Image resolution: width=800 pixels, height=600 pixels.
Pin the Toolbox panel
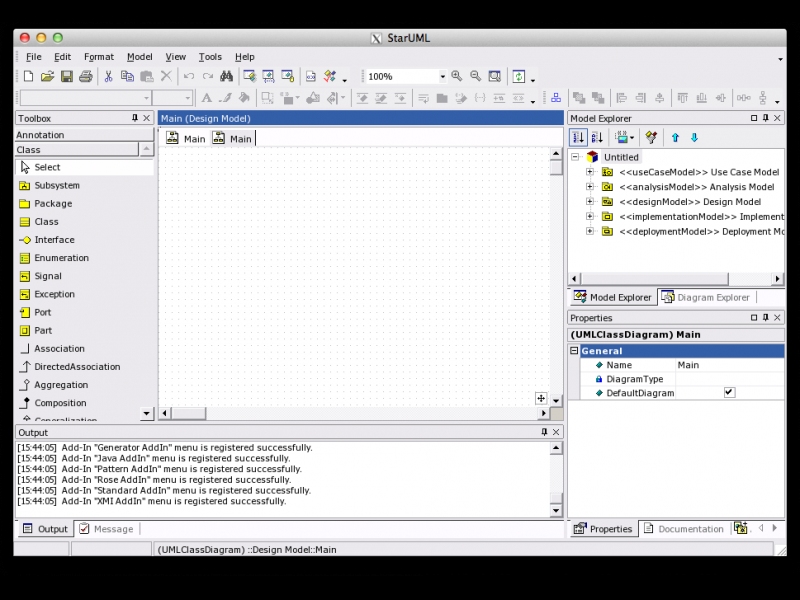(x=135, y=118)
